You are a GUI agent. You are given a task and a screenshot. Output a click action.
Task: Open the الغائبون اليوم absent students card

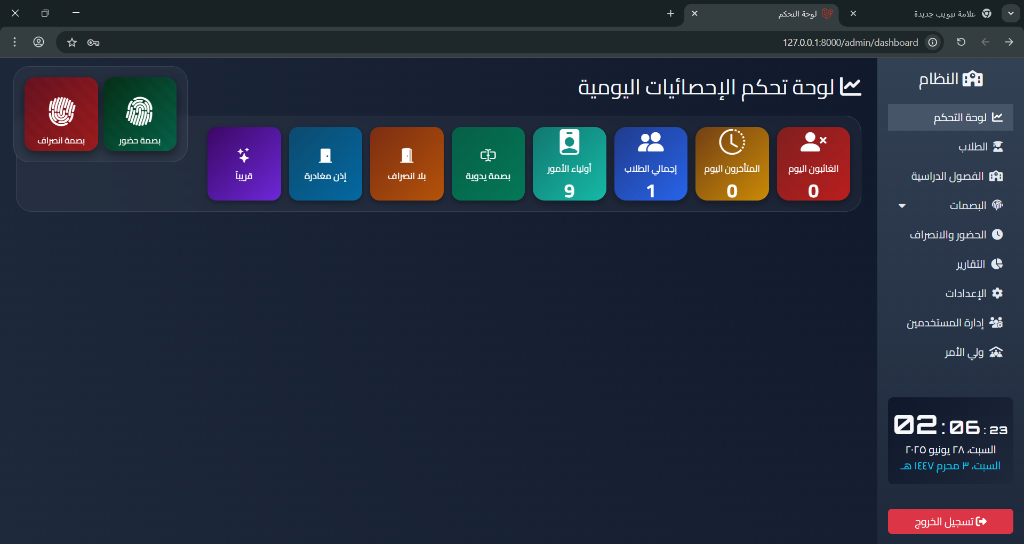pos(813,164)
